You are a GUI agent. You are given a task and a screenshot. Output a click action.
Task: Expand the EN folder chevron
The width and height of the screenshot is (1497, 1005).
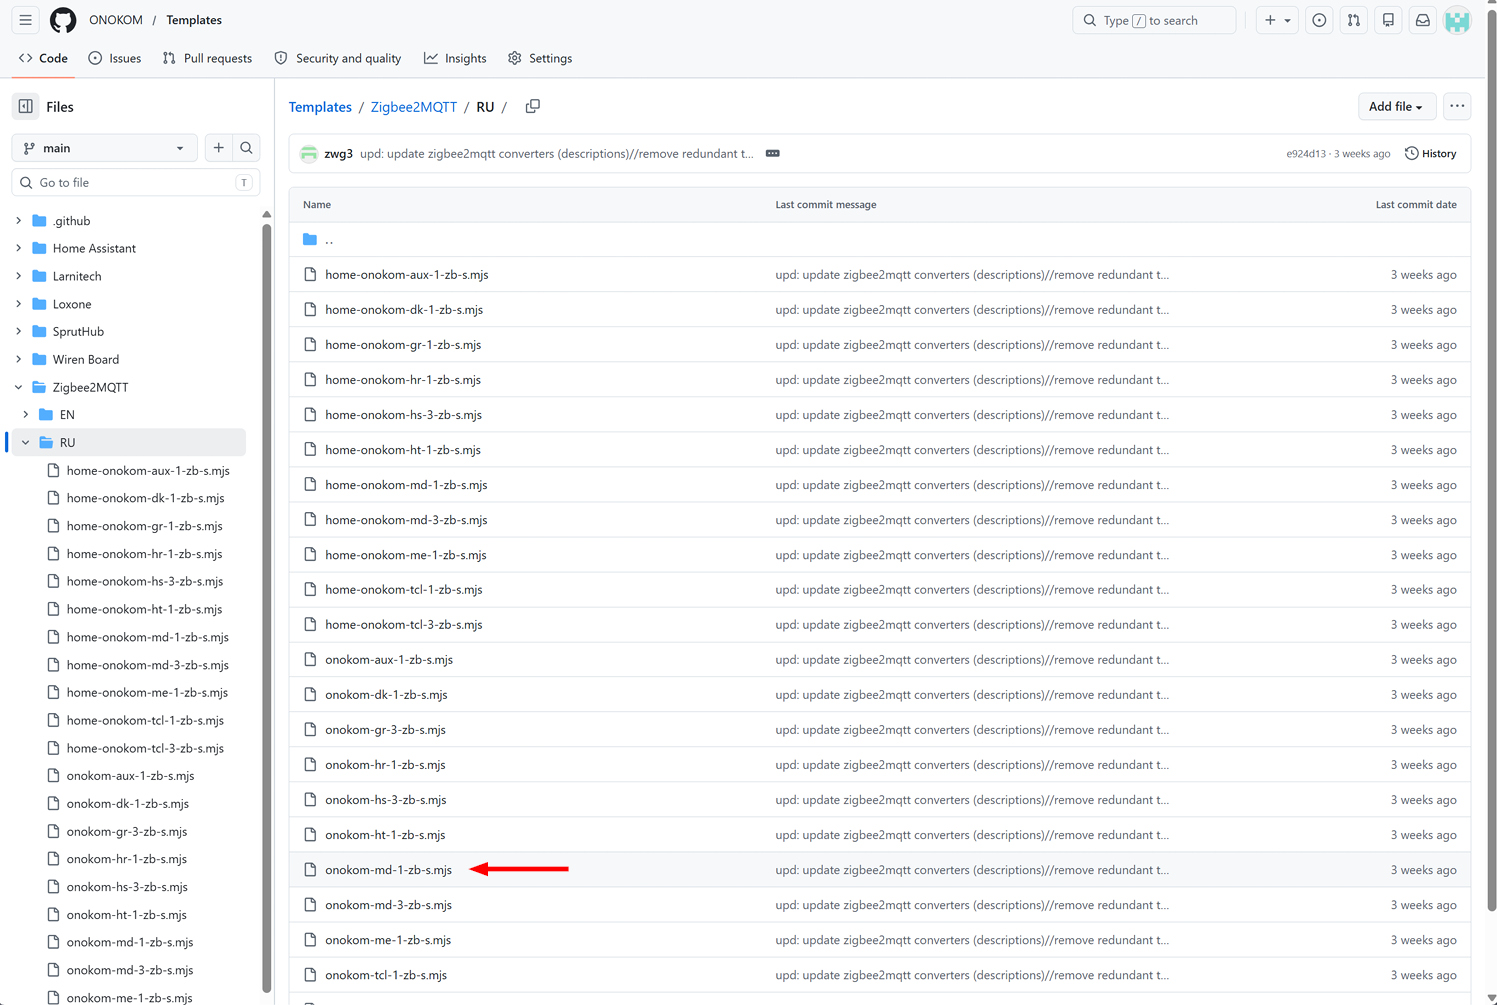(x=26, y=414)
